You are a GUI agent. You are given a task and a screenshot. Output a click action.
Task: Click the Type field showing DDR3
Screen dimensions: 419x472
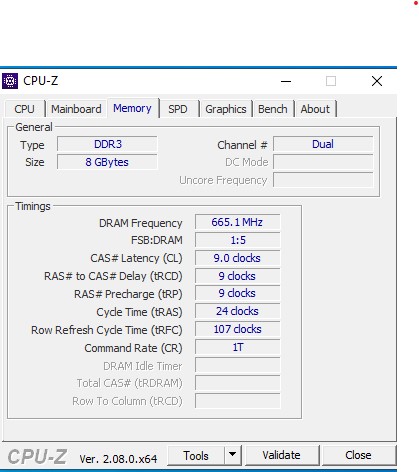107,144
